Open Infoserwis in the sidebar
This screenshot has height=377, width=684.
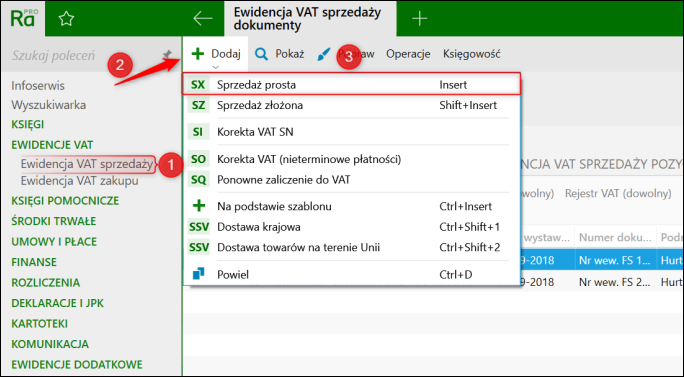[38, 86]
